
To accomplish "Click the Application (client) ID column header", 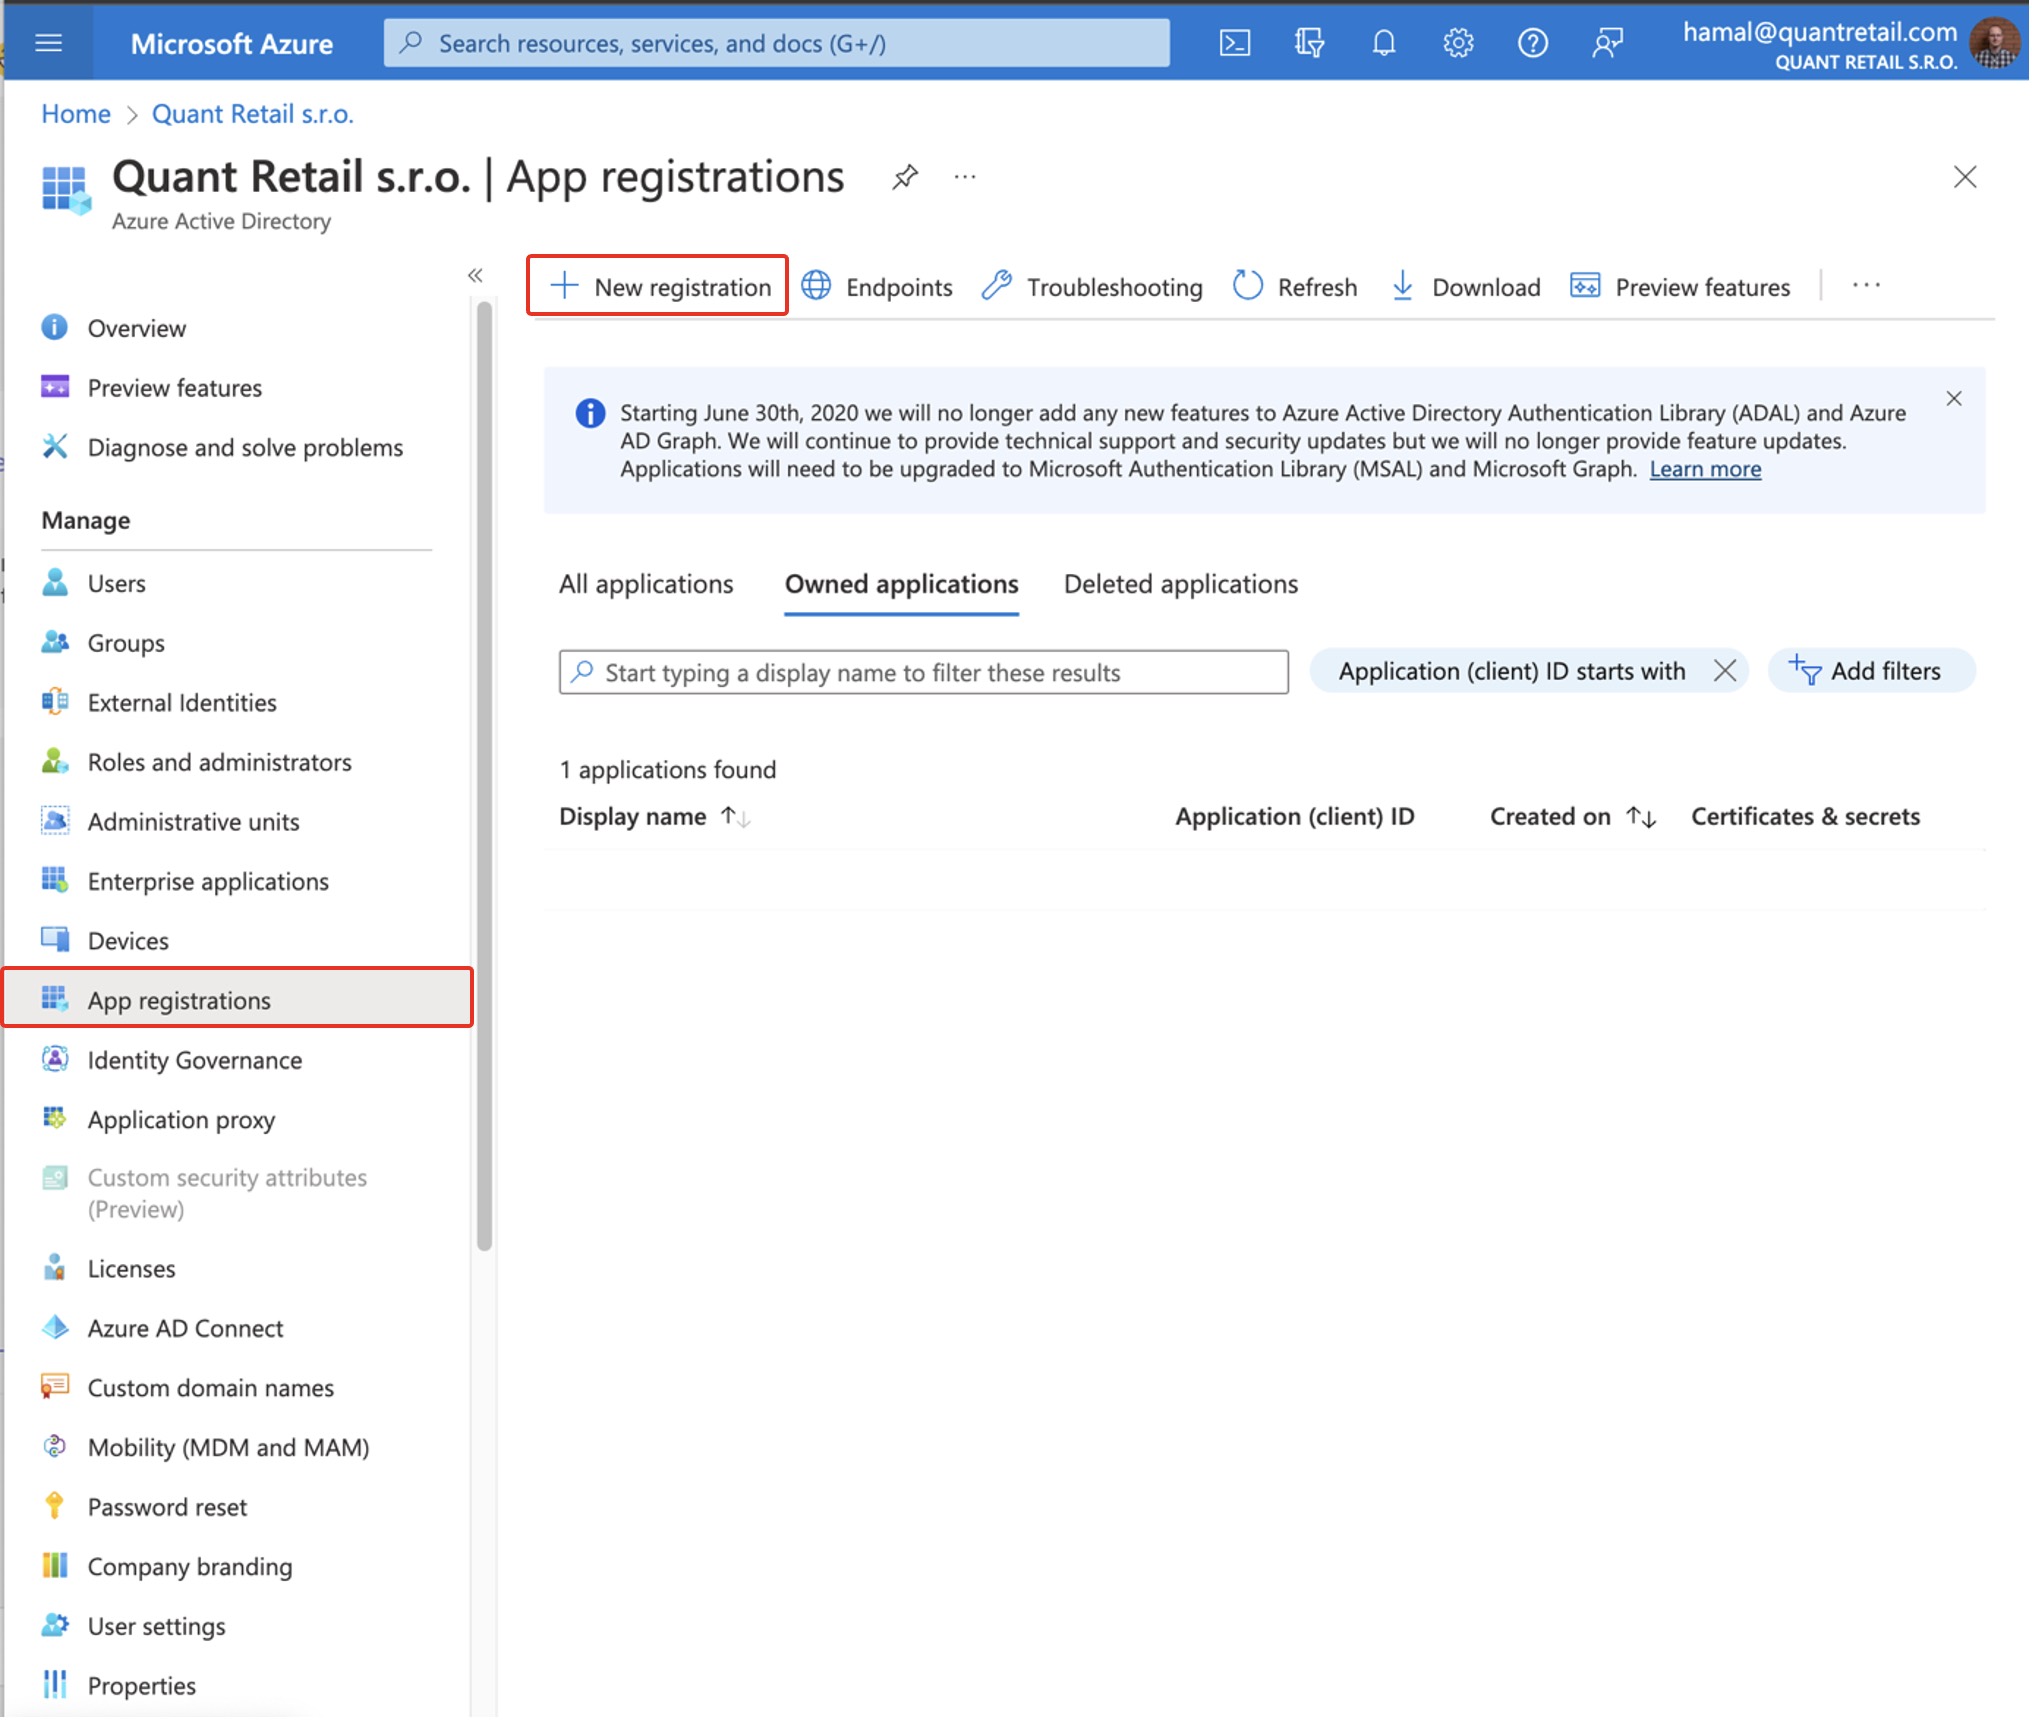I will pyautogui.click(x=1297, y=817).
